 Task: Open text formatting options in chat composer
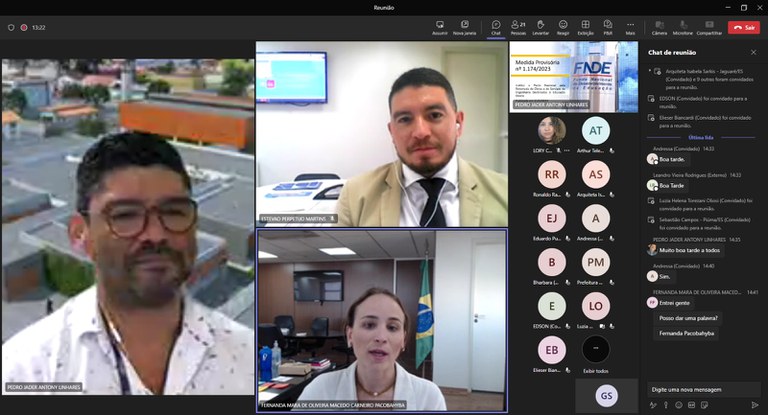click(654, 404)
